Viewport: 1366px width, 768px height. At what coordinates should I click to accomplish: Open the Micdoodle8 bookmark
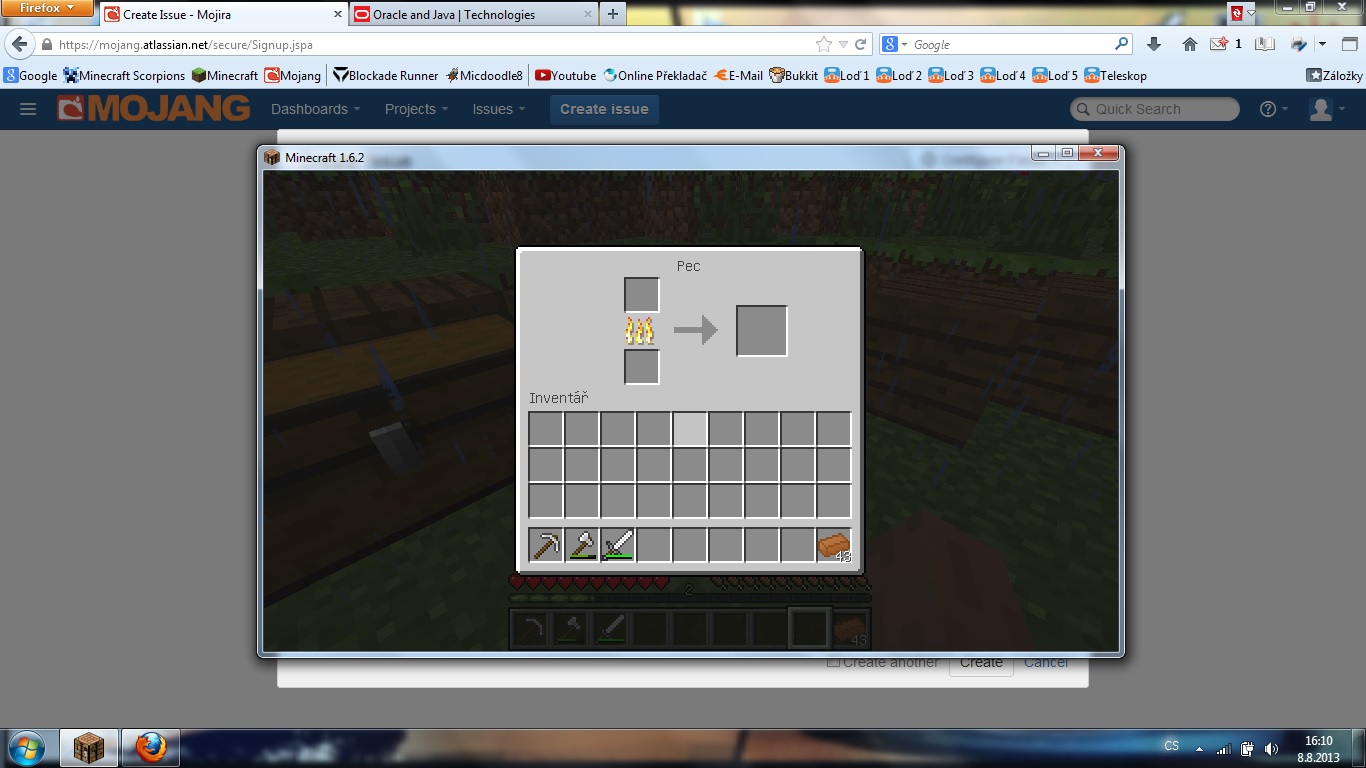(x=484, y=75)
